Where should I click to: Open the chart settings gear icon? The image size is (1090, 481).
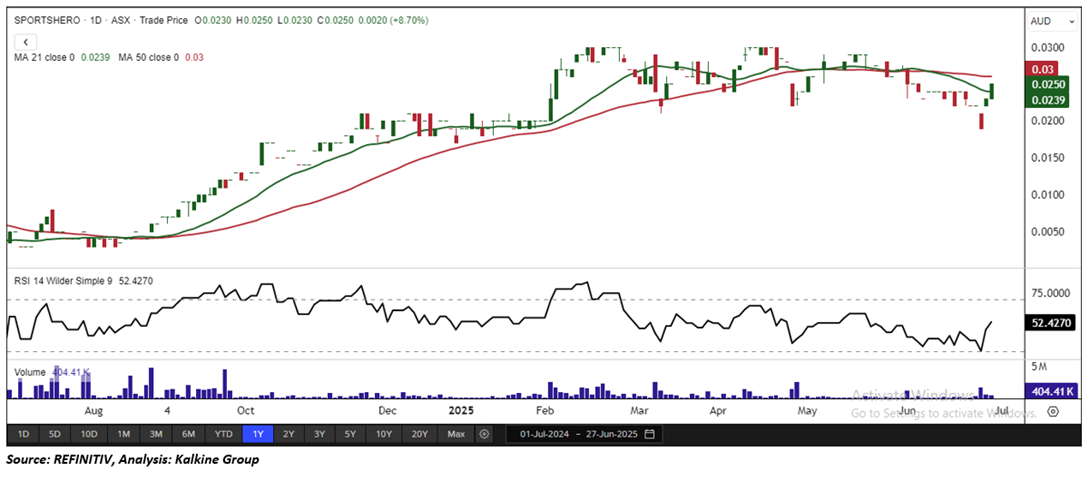coord(1052,411)
